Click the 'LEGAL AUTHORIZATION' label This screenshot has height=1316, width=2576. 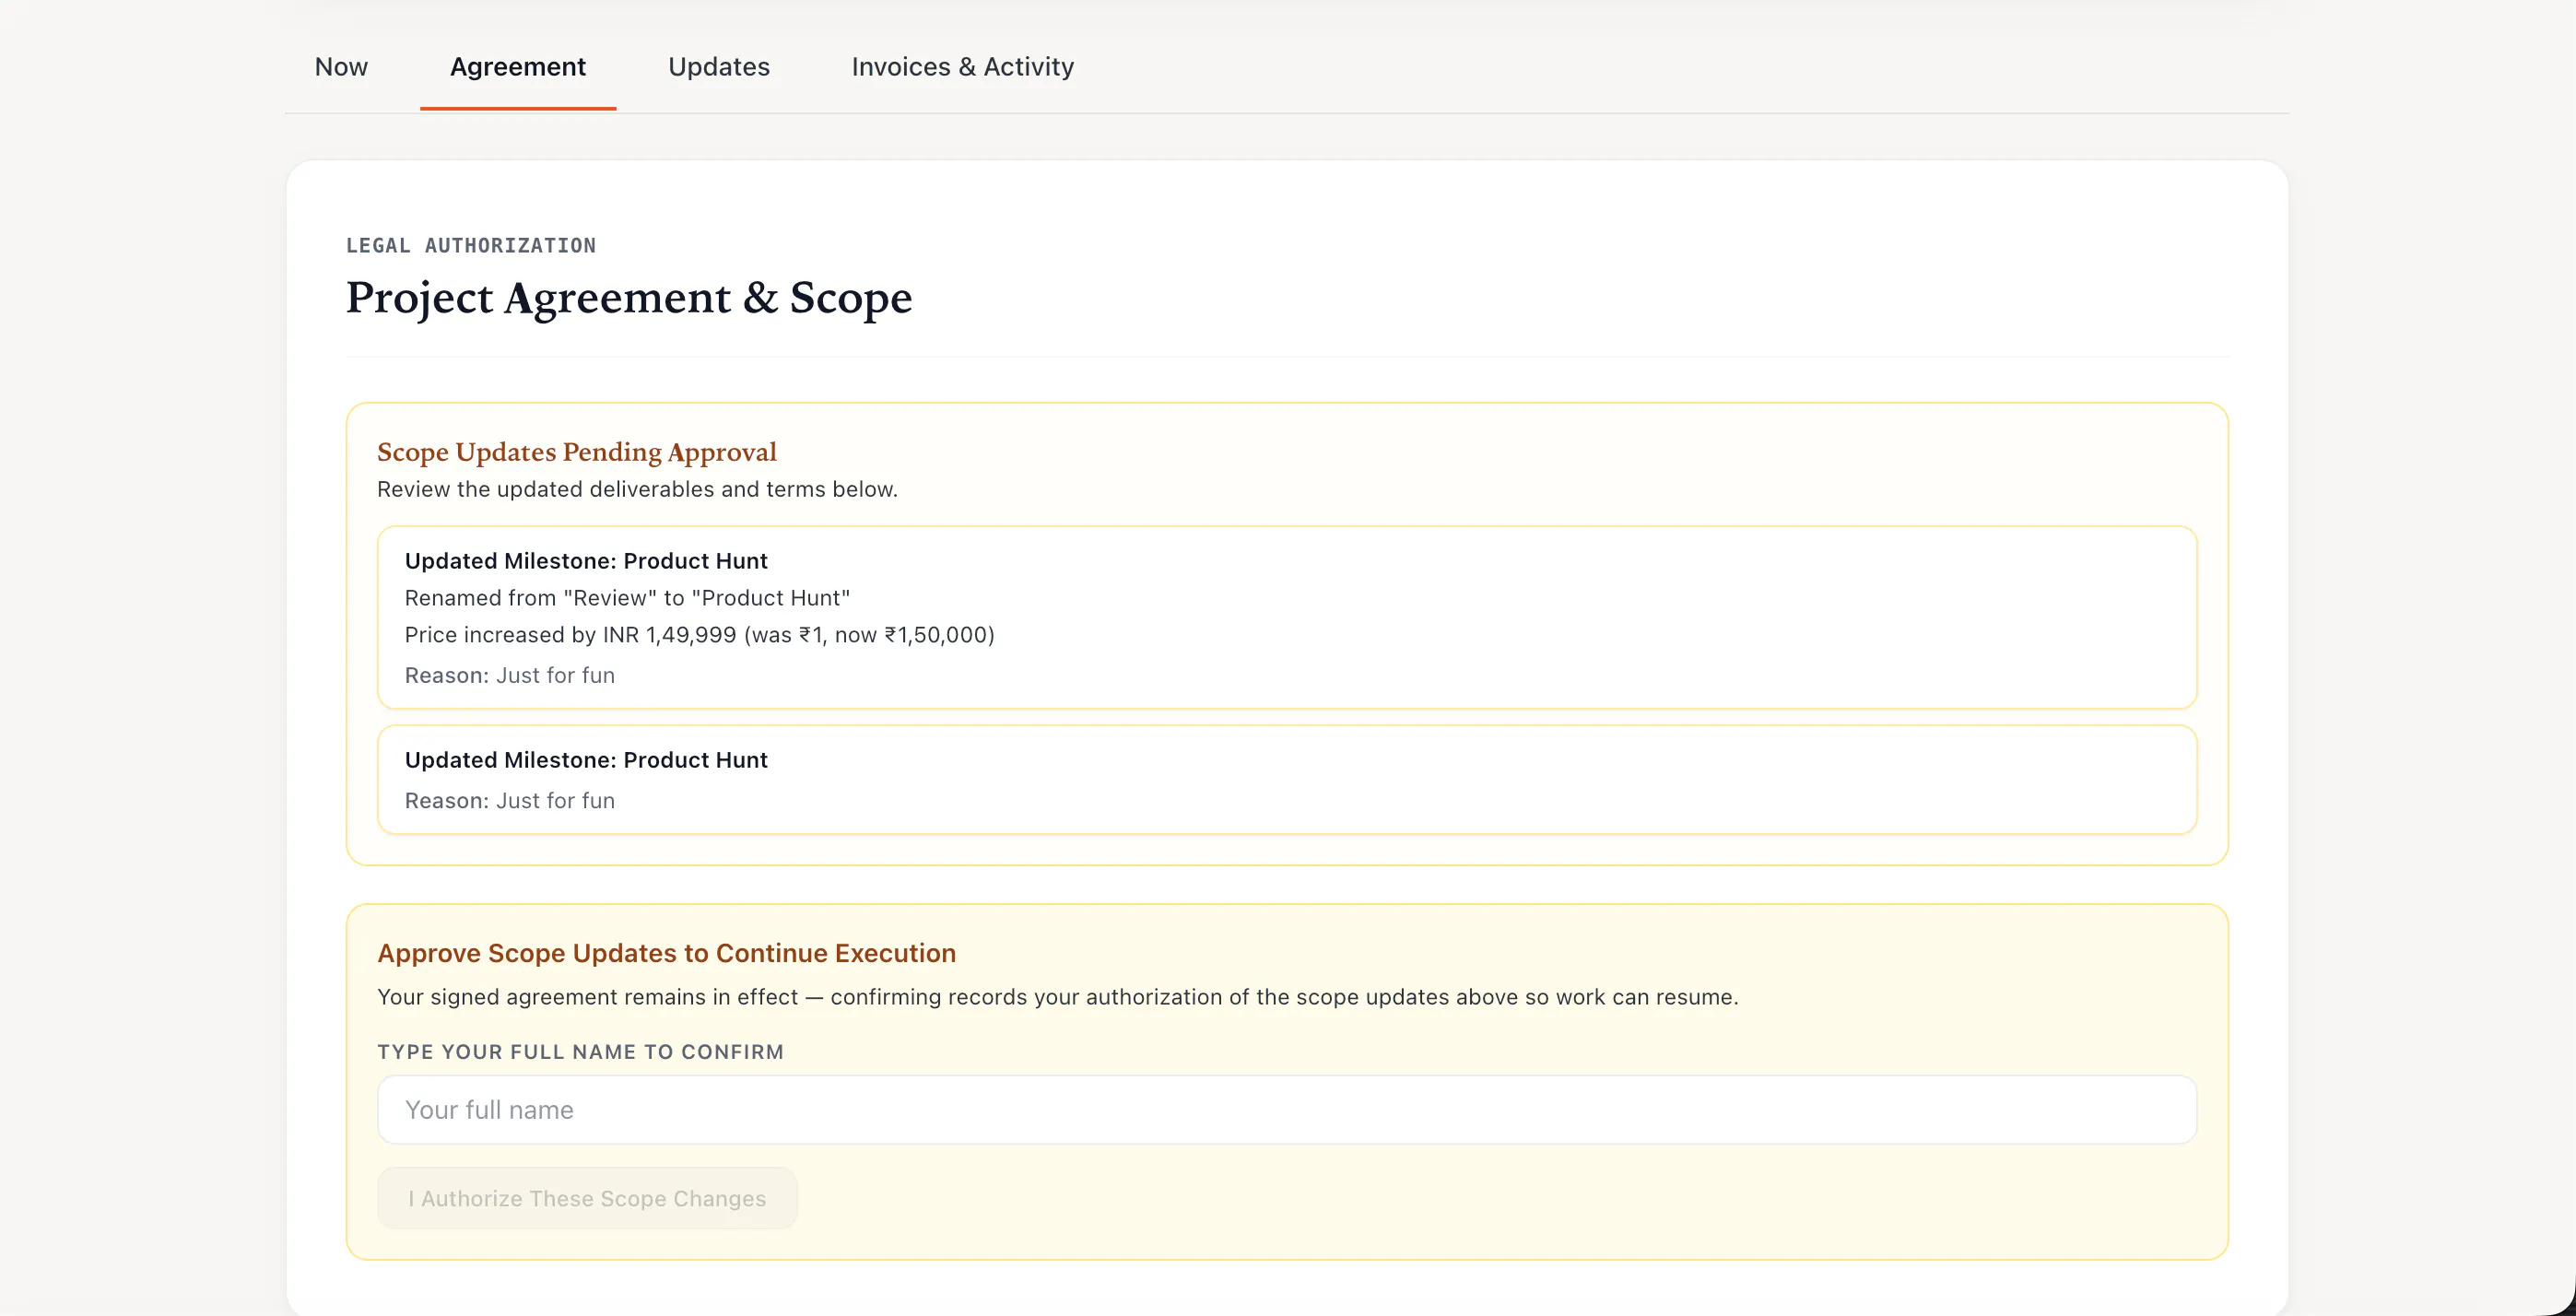point(471,246)
